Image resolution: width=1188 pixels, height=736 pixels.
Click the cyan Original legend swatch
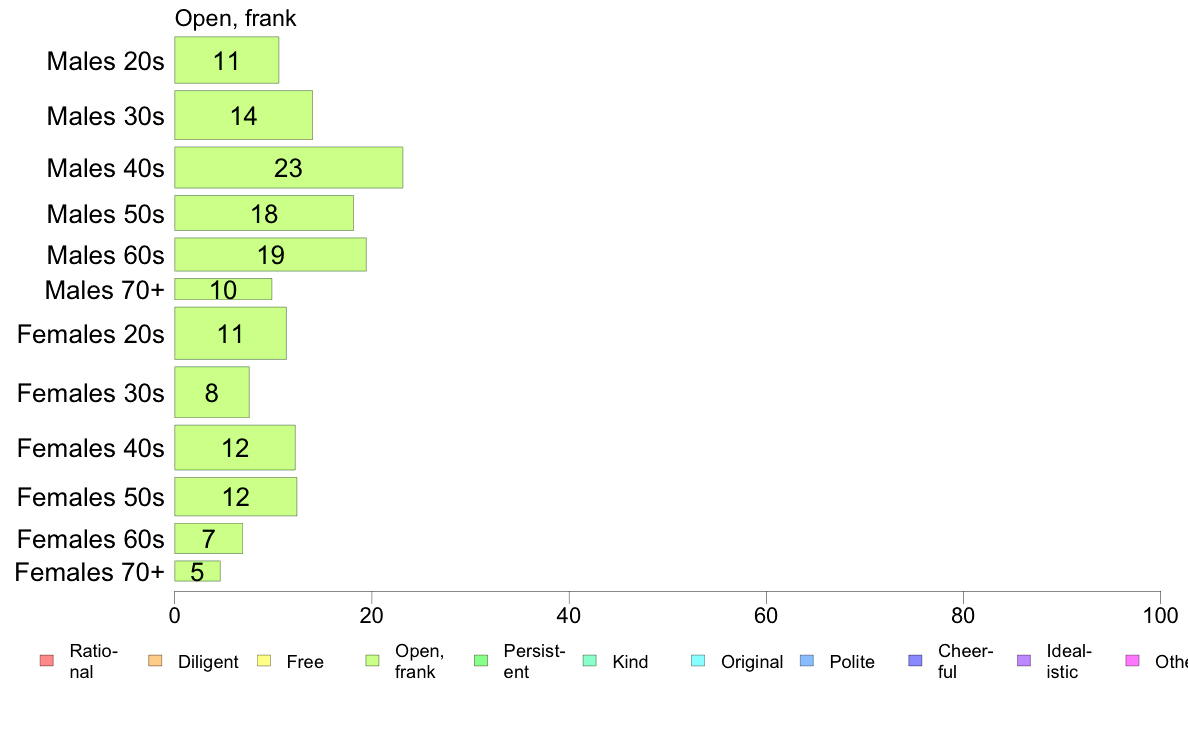coord(699,661)
